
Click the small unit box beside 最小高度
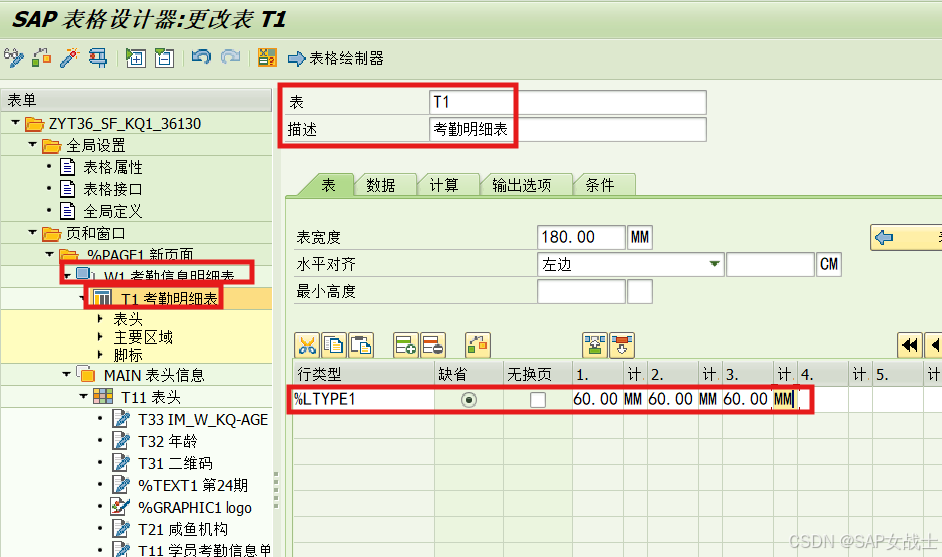click(x=640, y=291)
